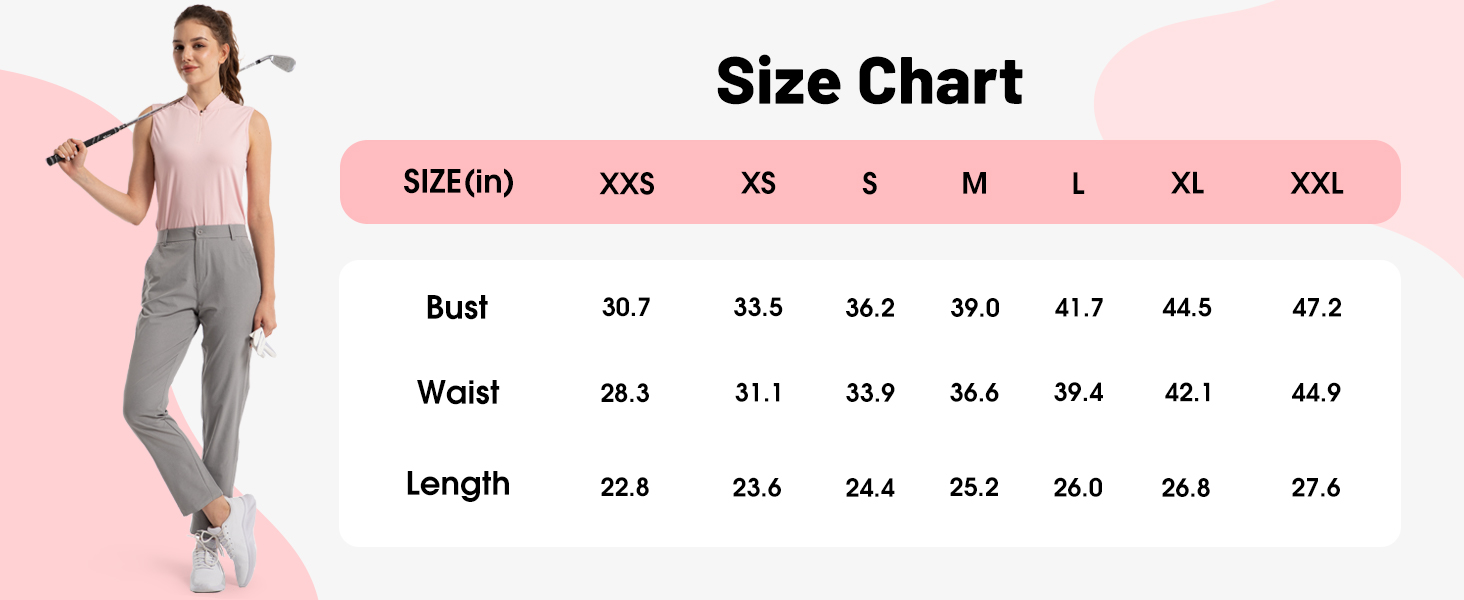The height and width of the screenshot is (600, 1464).
Task: Select the 47.2 bust value for XXL
Action: [1317, 308]
